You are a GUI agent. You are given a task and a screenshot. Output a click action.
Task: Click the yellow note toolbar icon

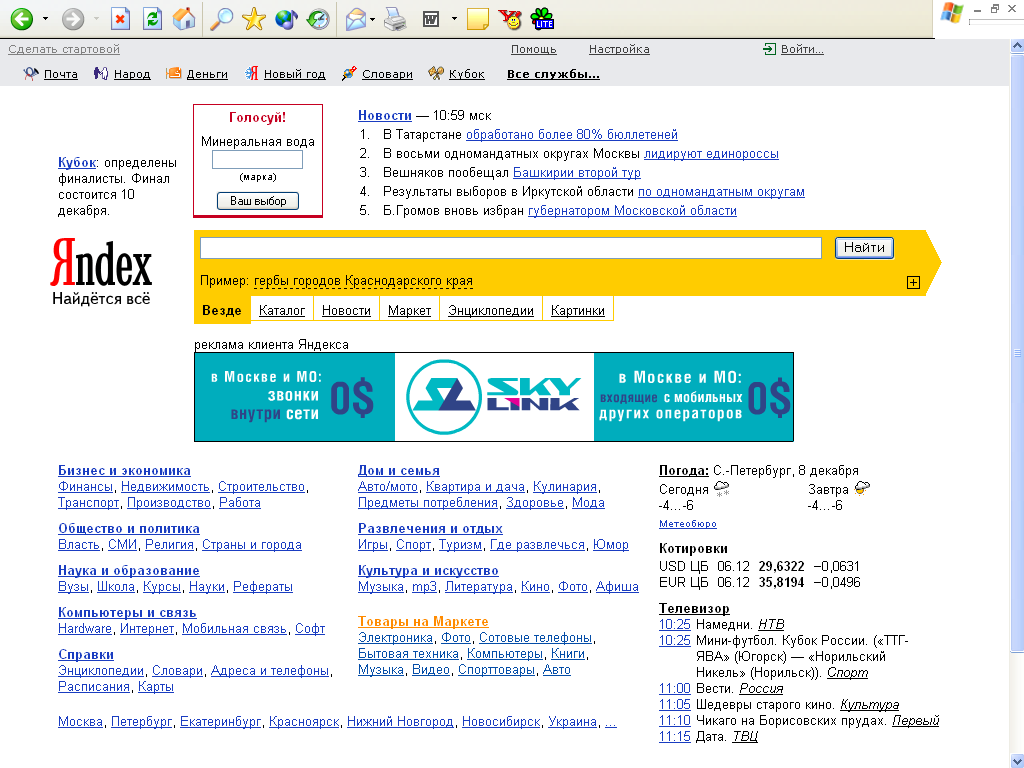[478, 19]
